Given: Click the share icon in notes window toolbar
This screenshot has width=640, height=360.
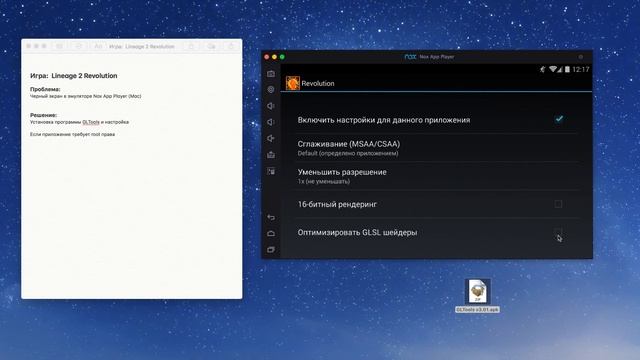Looking at the screenshot, I should click(231, 47).
